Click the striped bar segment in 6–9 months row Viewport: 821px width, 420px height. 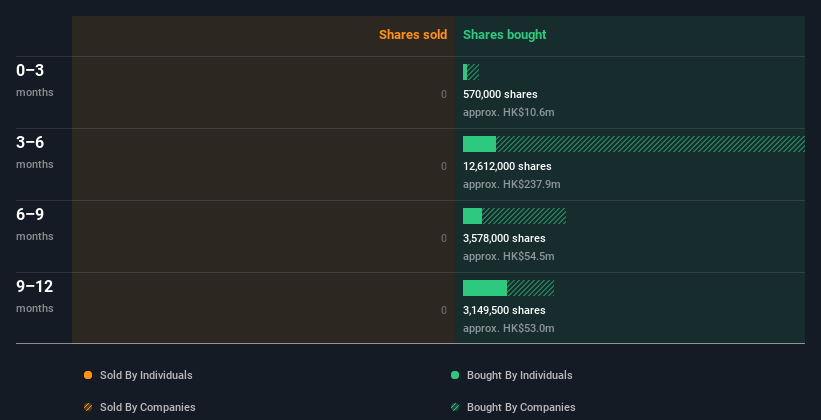[524, 216]
